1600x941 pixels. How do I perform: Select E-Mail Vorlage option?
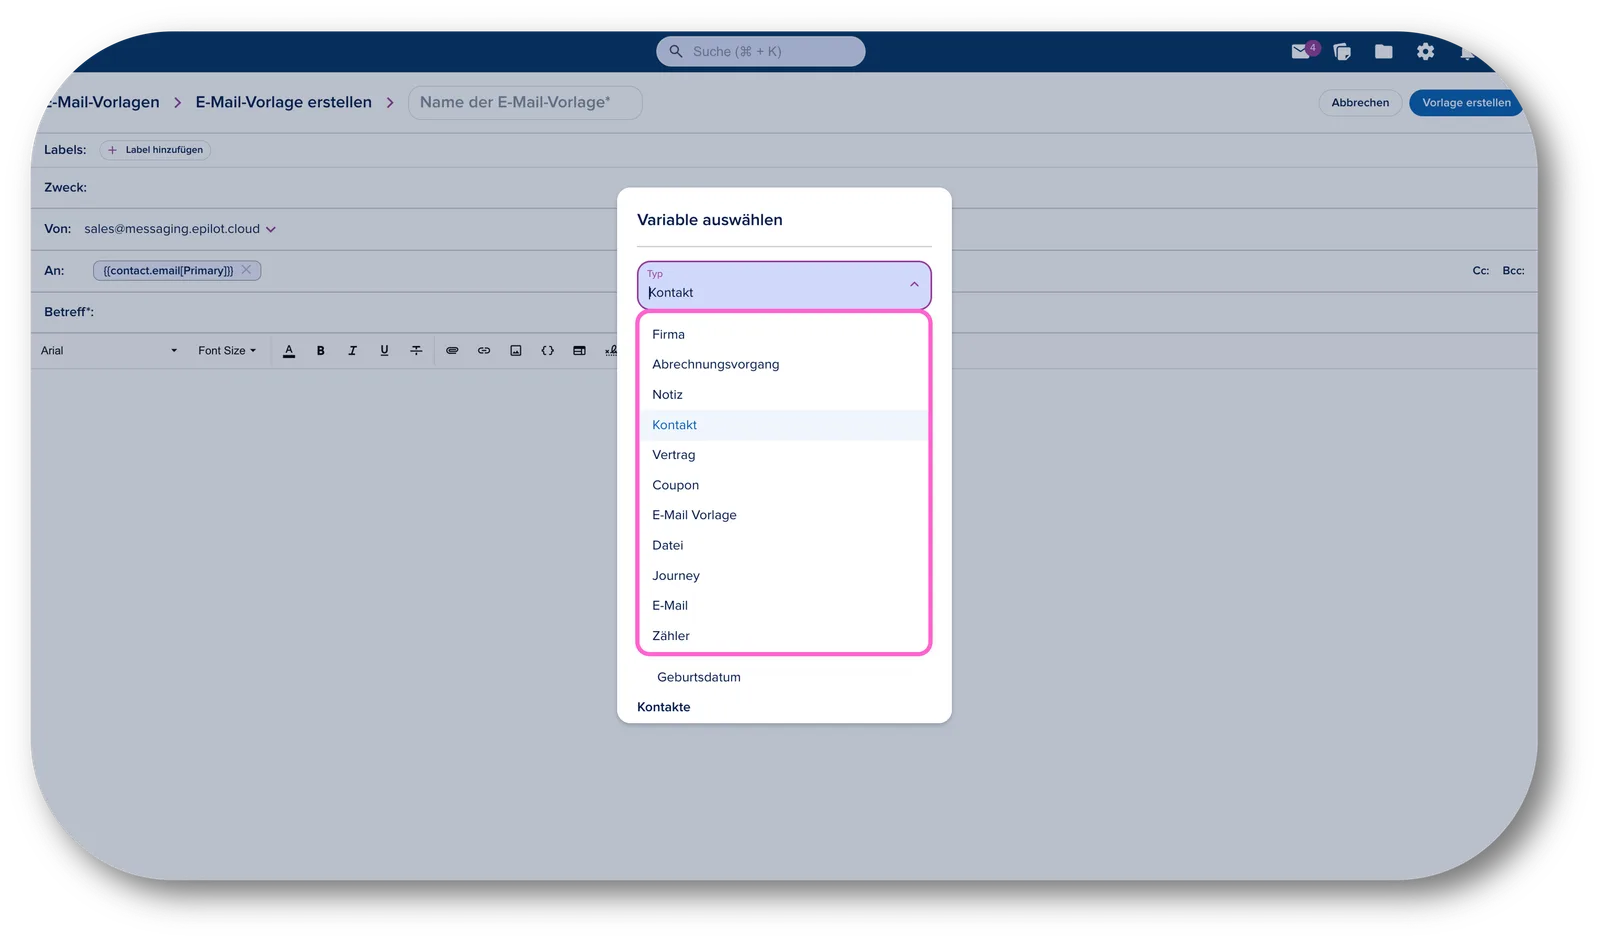(x=784, y=515)
